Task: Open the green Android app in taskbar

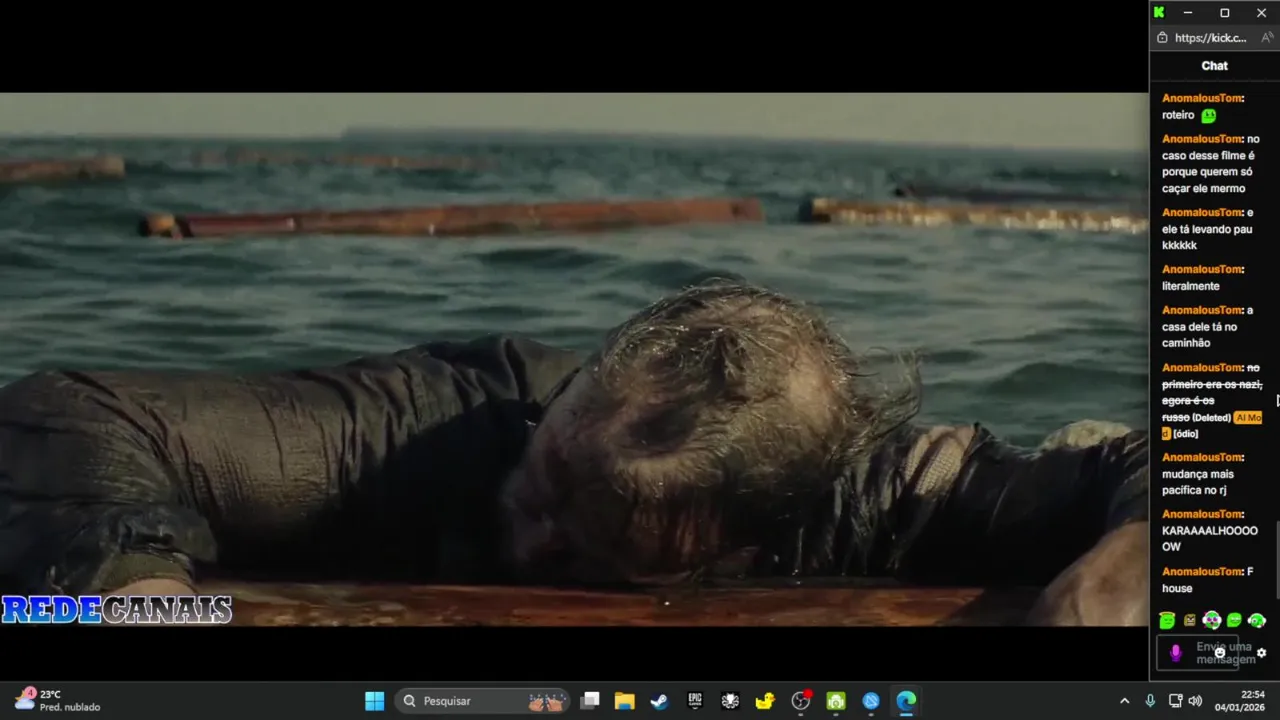Action: point(836,701)
